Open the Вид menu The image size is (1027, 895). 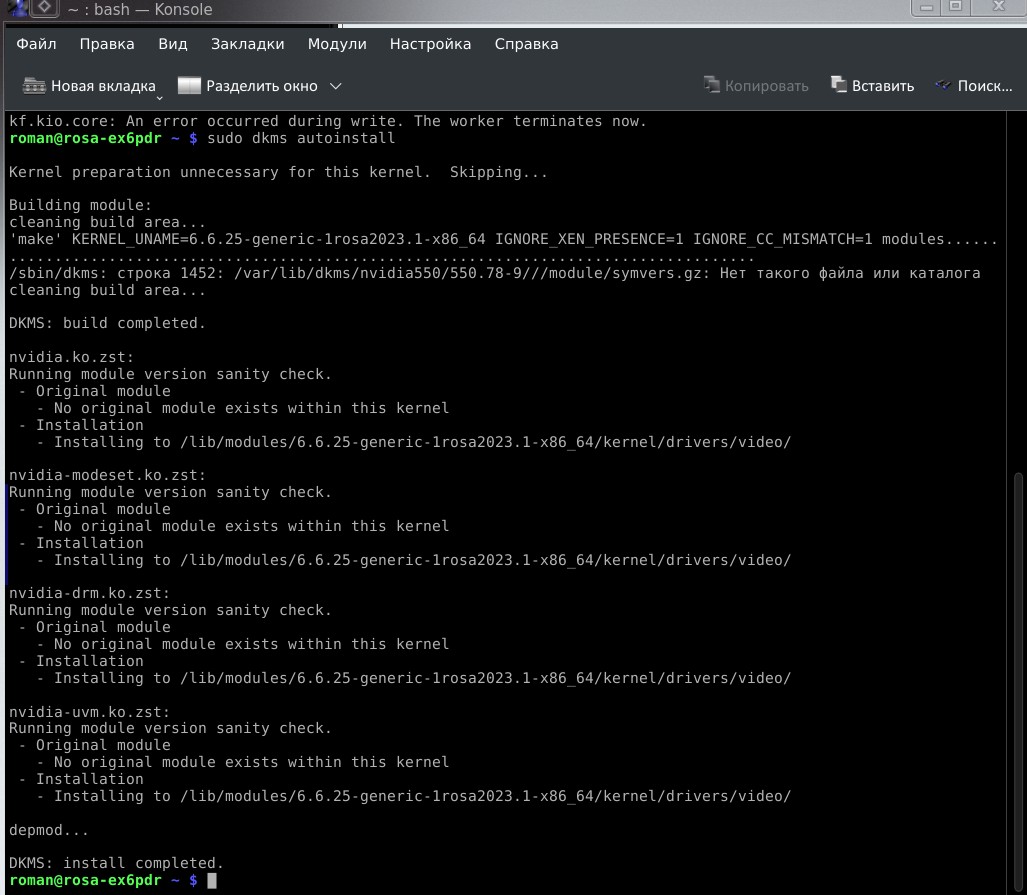point(173,44)
